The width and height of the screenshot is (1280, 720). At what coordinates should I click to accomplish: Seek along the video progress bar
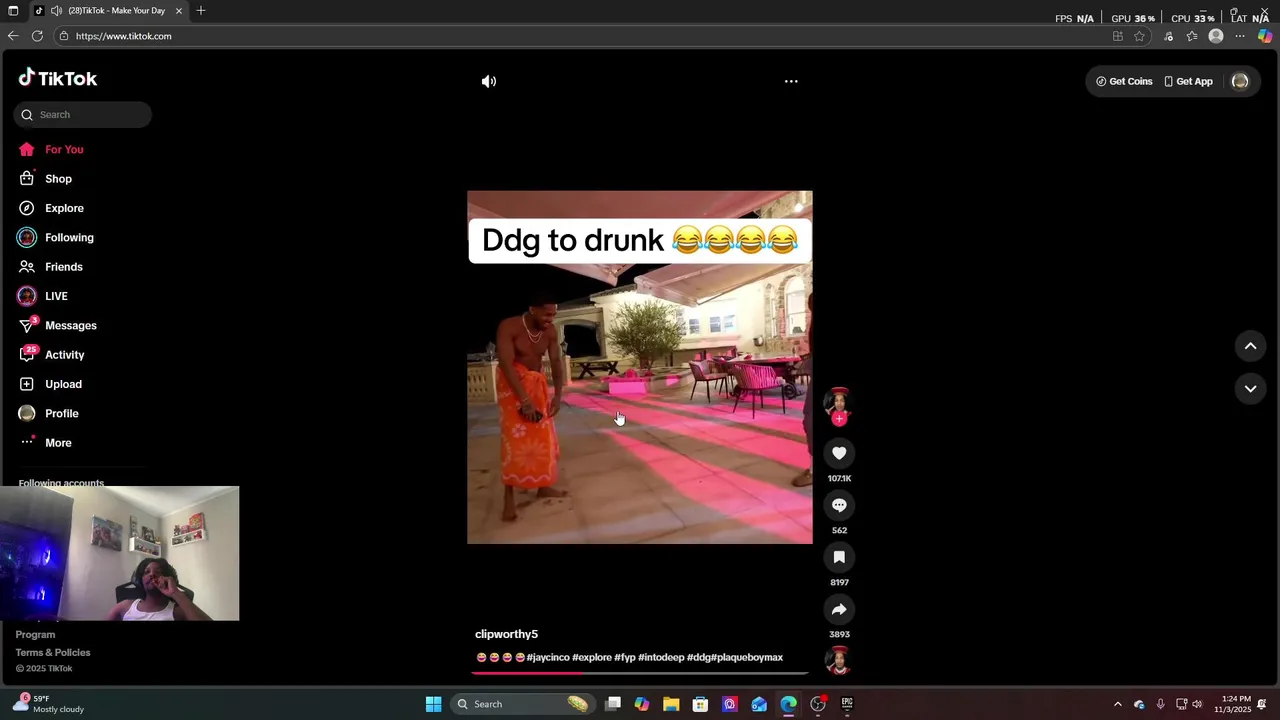(x=640, y=673)
